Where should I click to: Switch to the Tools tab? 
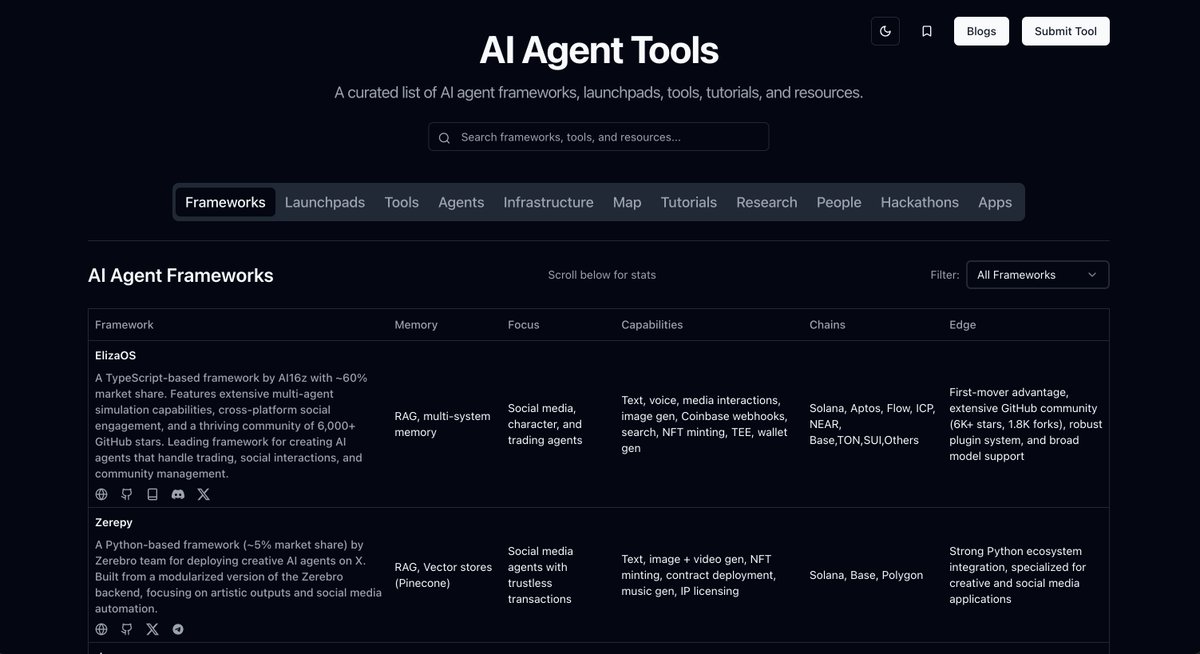(x=401, y=202)
